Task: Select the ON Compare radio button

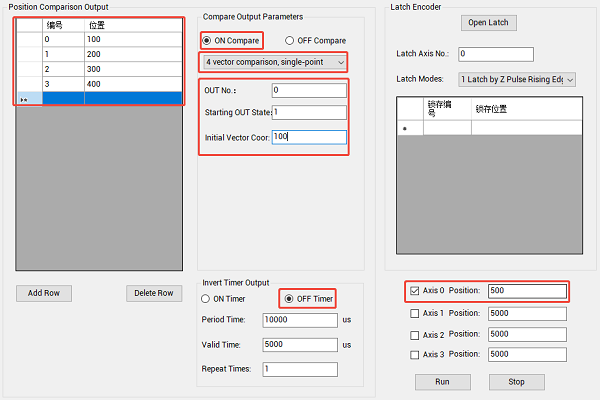Action: (208, 41)
